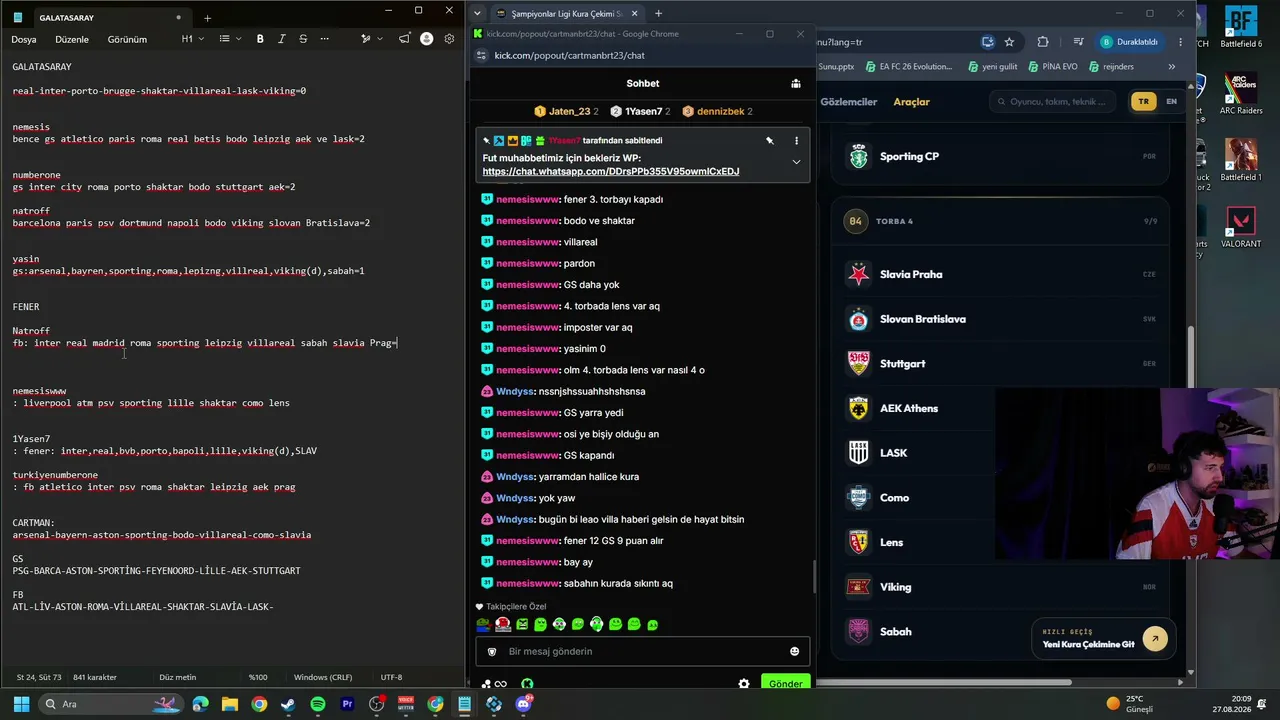Toggle bold formatting in Notepad
Viewport: 1280px width, 720px height.
pyautogui.click(x=260, y=39)
